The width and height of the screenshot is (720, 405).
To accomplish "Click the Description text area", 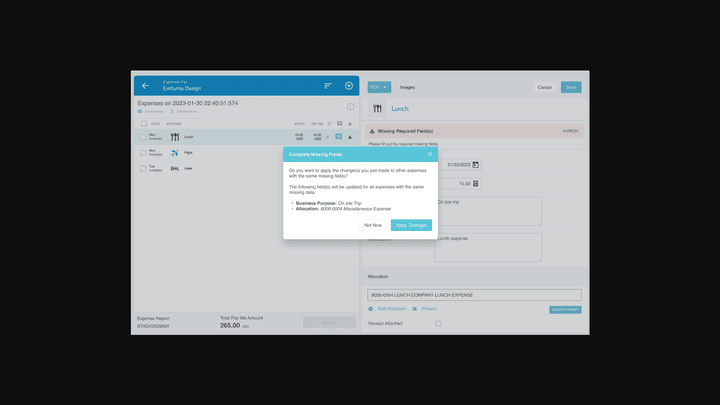I will [488, 248].
